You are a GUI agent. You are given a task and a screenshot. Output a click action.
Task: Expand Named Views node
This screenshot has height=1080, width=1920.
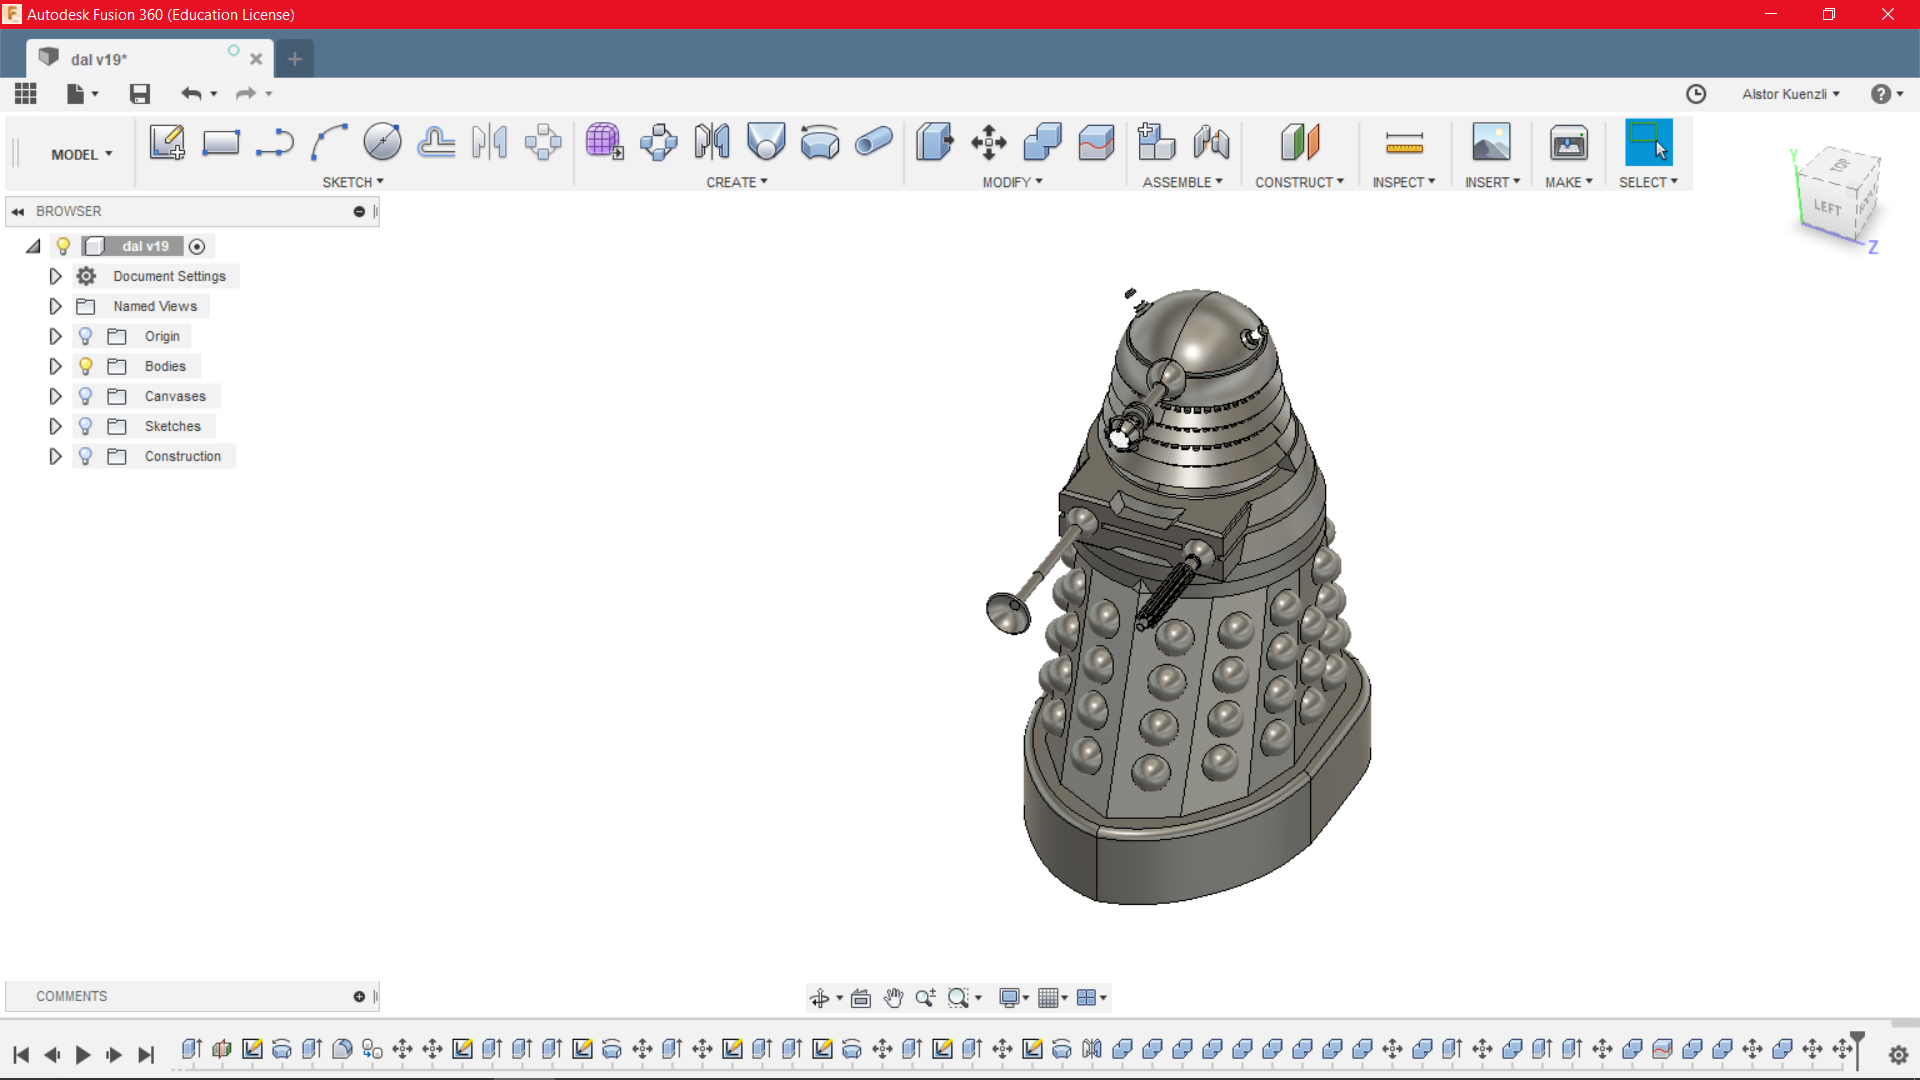pyautogui.click(x=56, y=306)
